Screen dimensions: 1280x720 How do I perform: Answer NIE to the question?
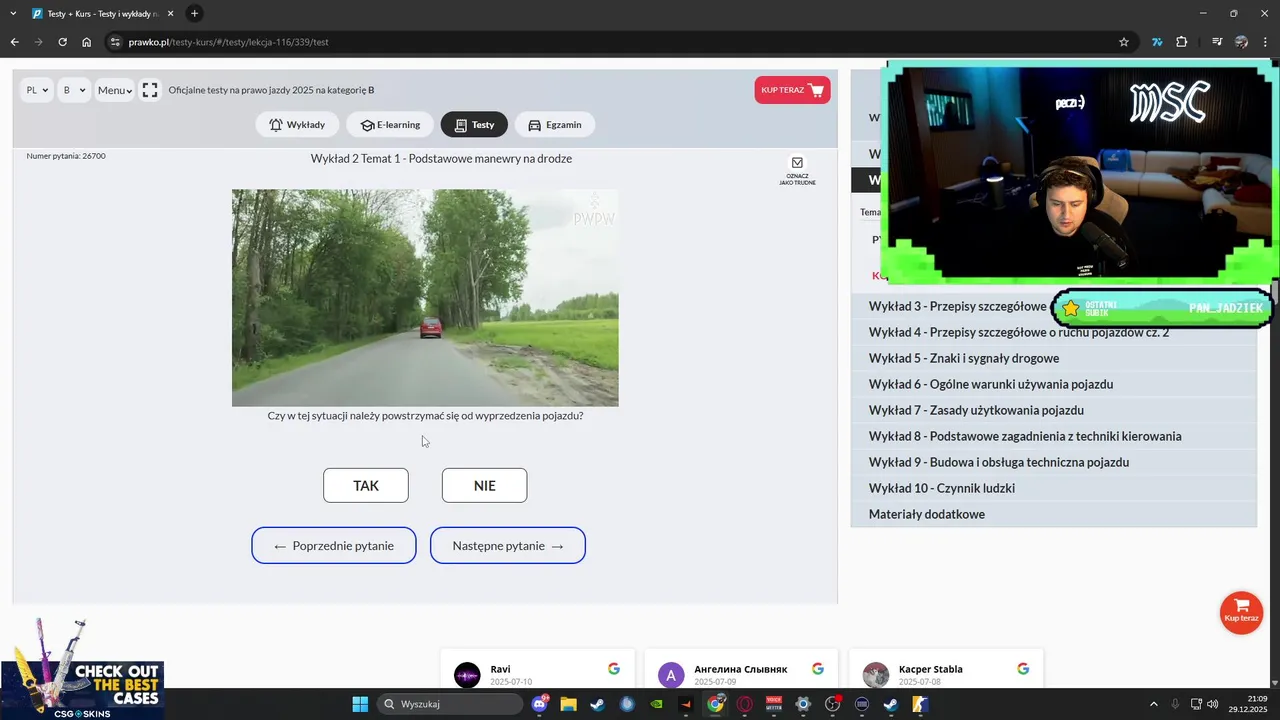coord(484,485)
